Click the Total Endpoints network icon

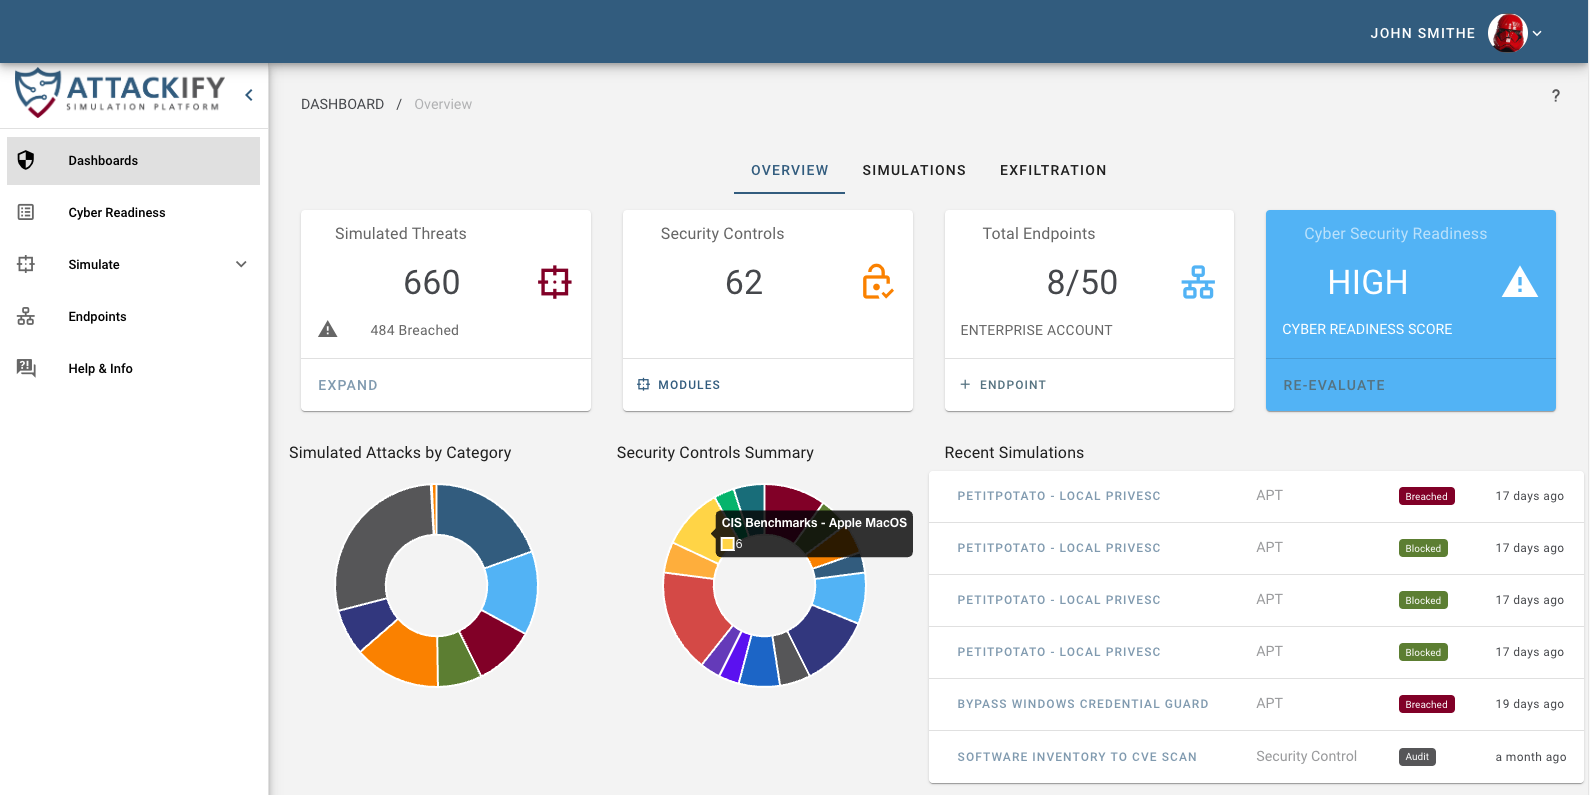(1198, 282)
